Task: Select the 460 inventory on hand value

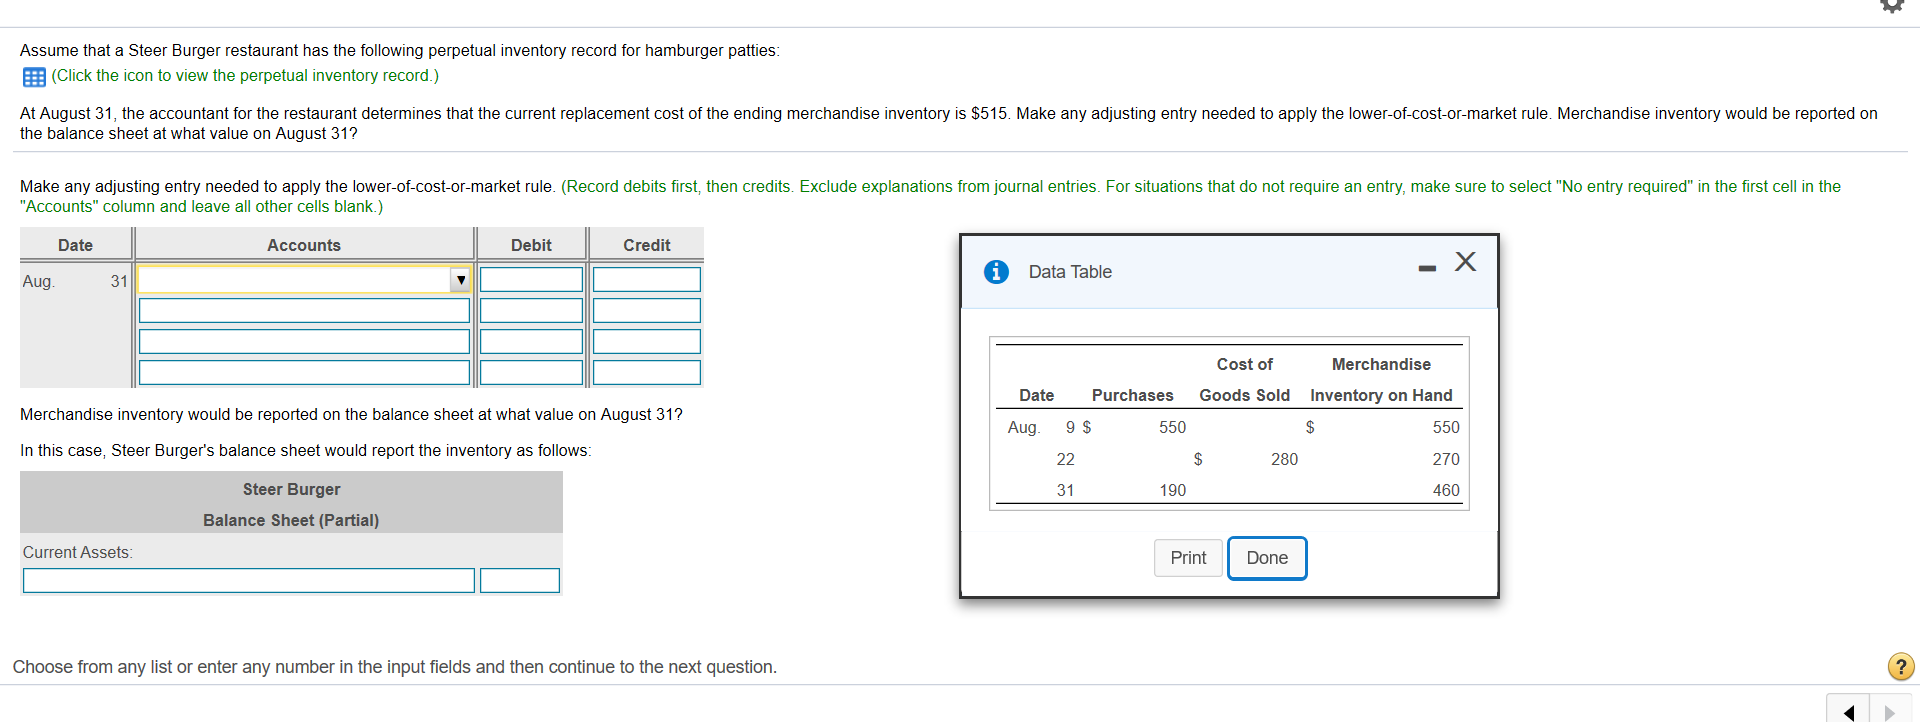Action: pos(1446,490)
